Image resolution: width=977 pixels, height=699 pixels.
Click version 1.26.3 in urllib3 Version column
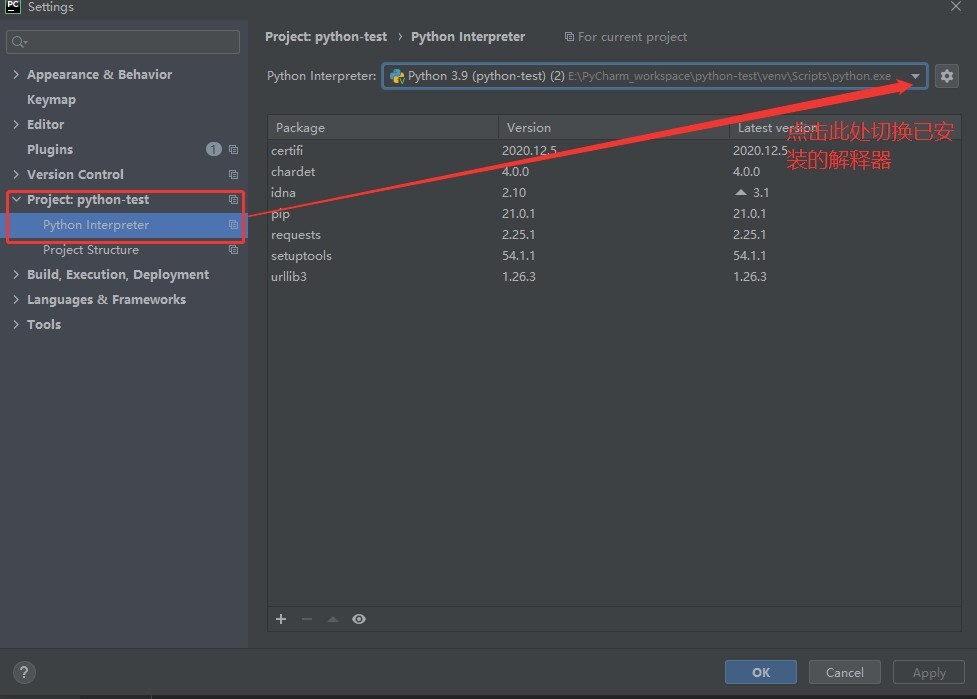pos(518,277)
